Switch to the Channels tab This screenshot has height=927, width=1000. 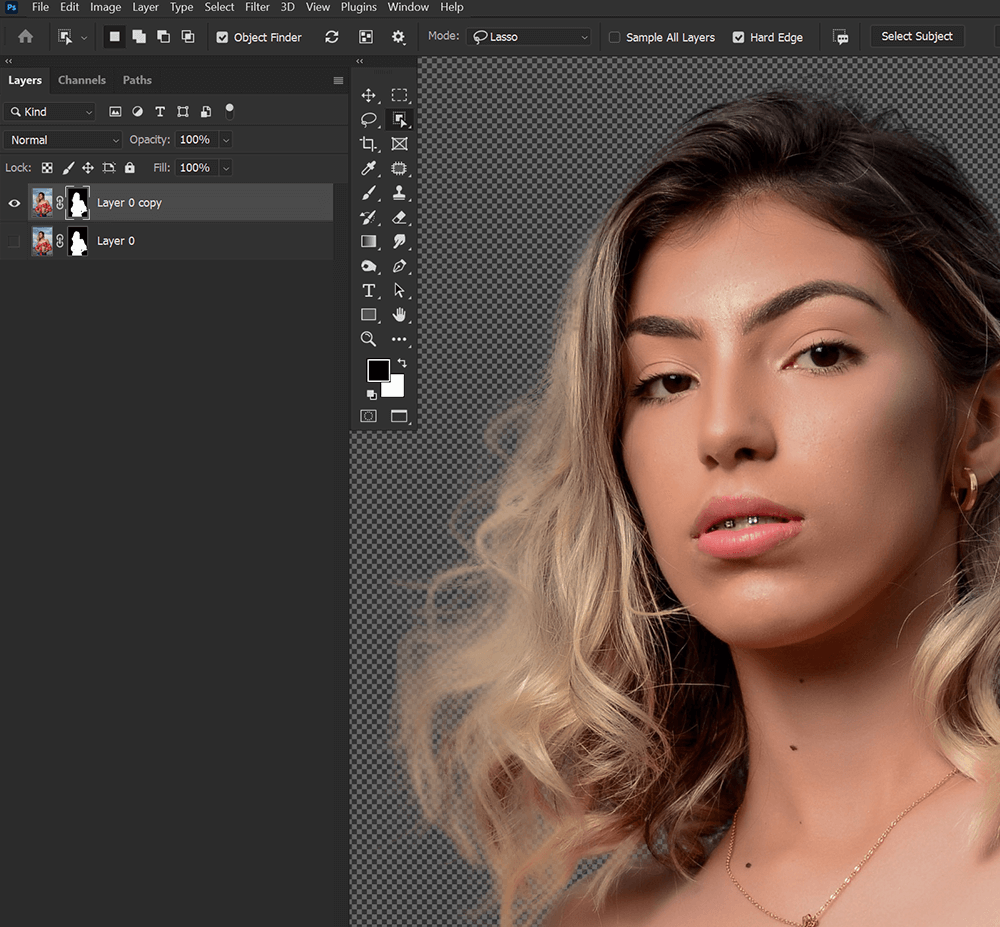click(x=82, y=80)
